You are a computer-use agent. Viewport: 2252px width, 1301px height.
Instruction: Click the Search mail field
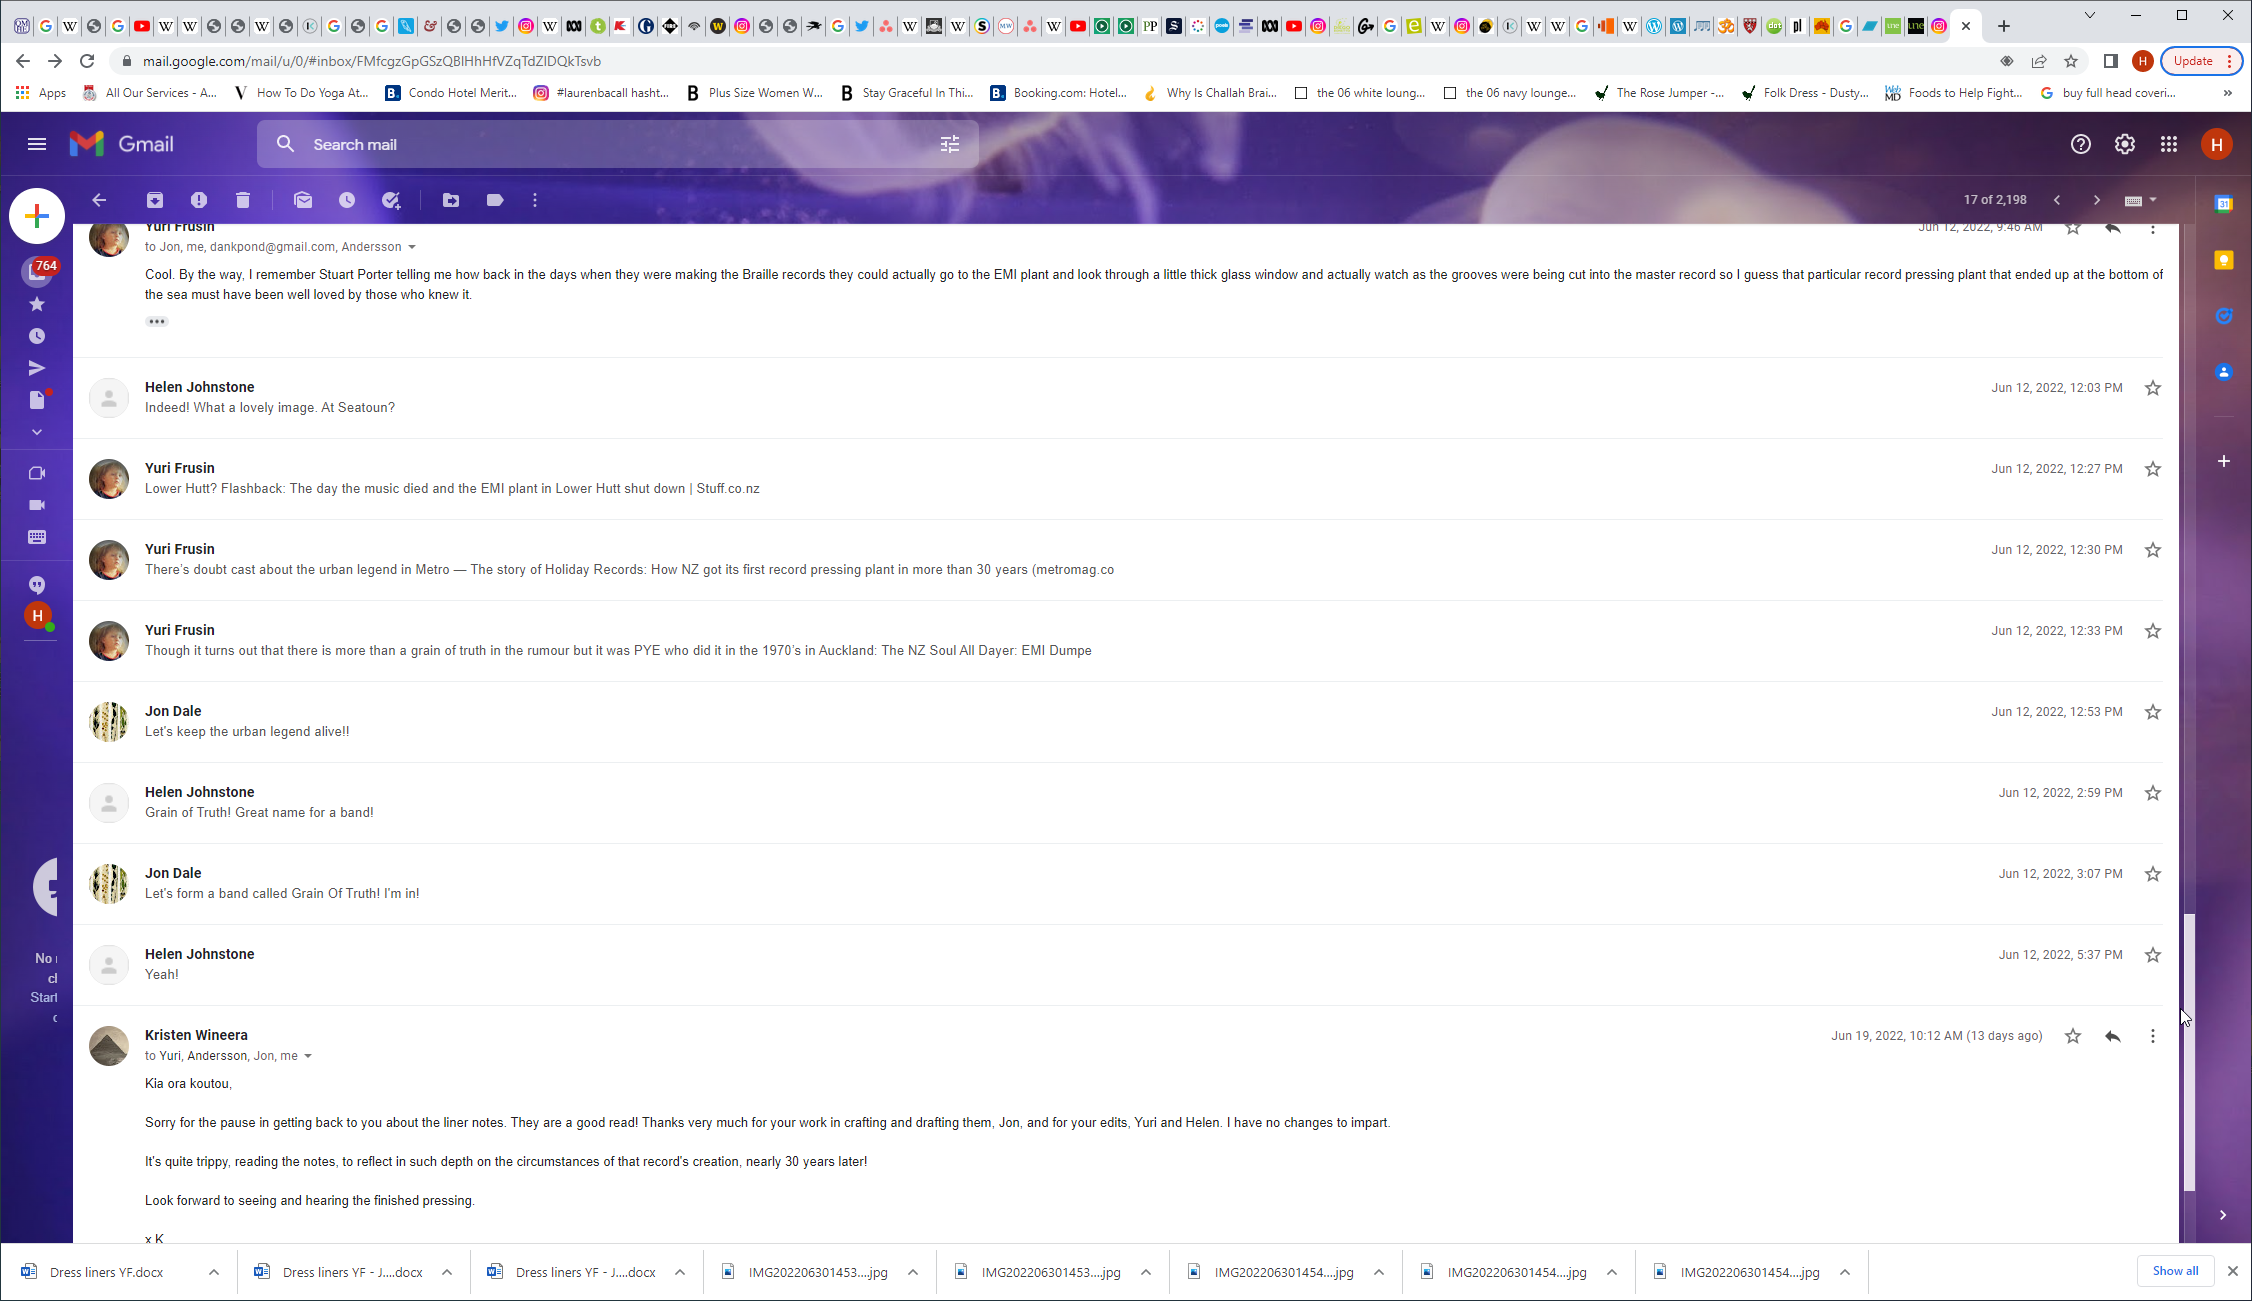[x=617, y=144]
